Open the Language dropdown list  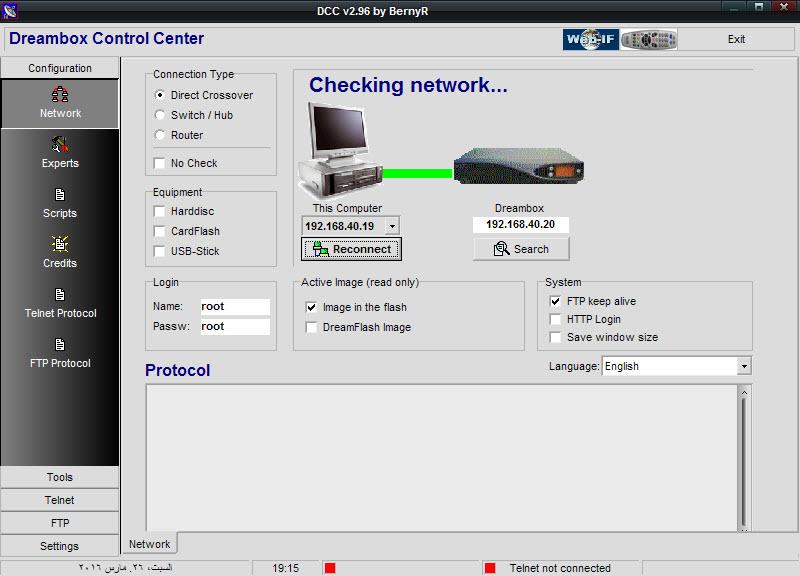pyautogui.click(x=744, y=366)
